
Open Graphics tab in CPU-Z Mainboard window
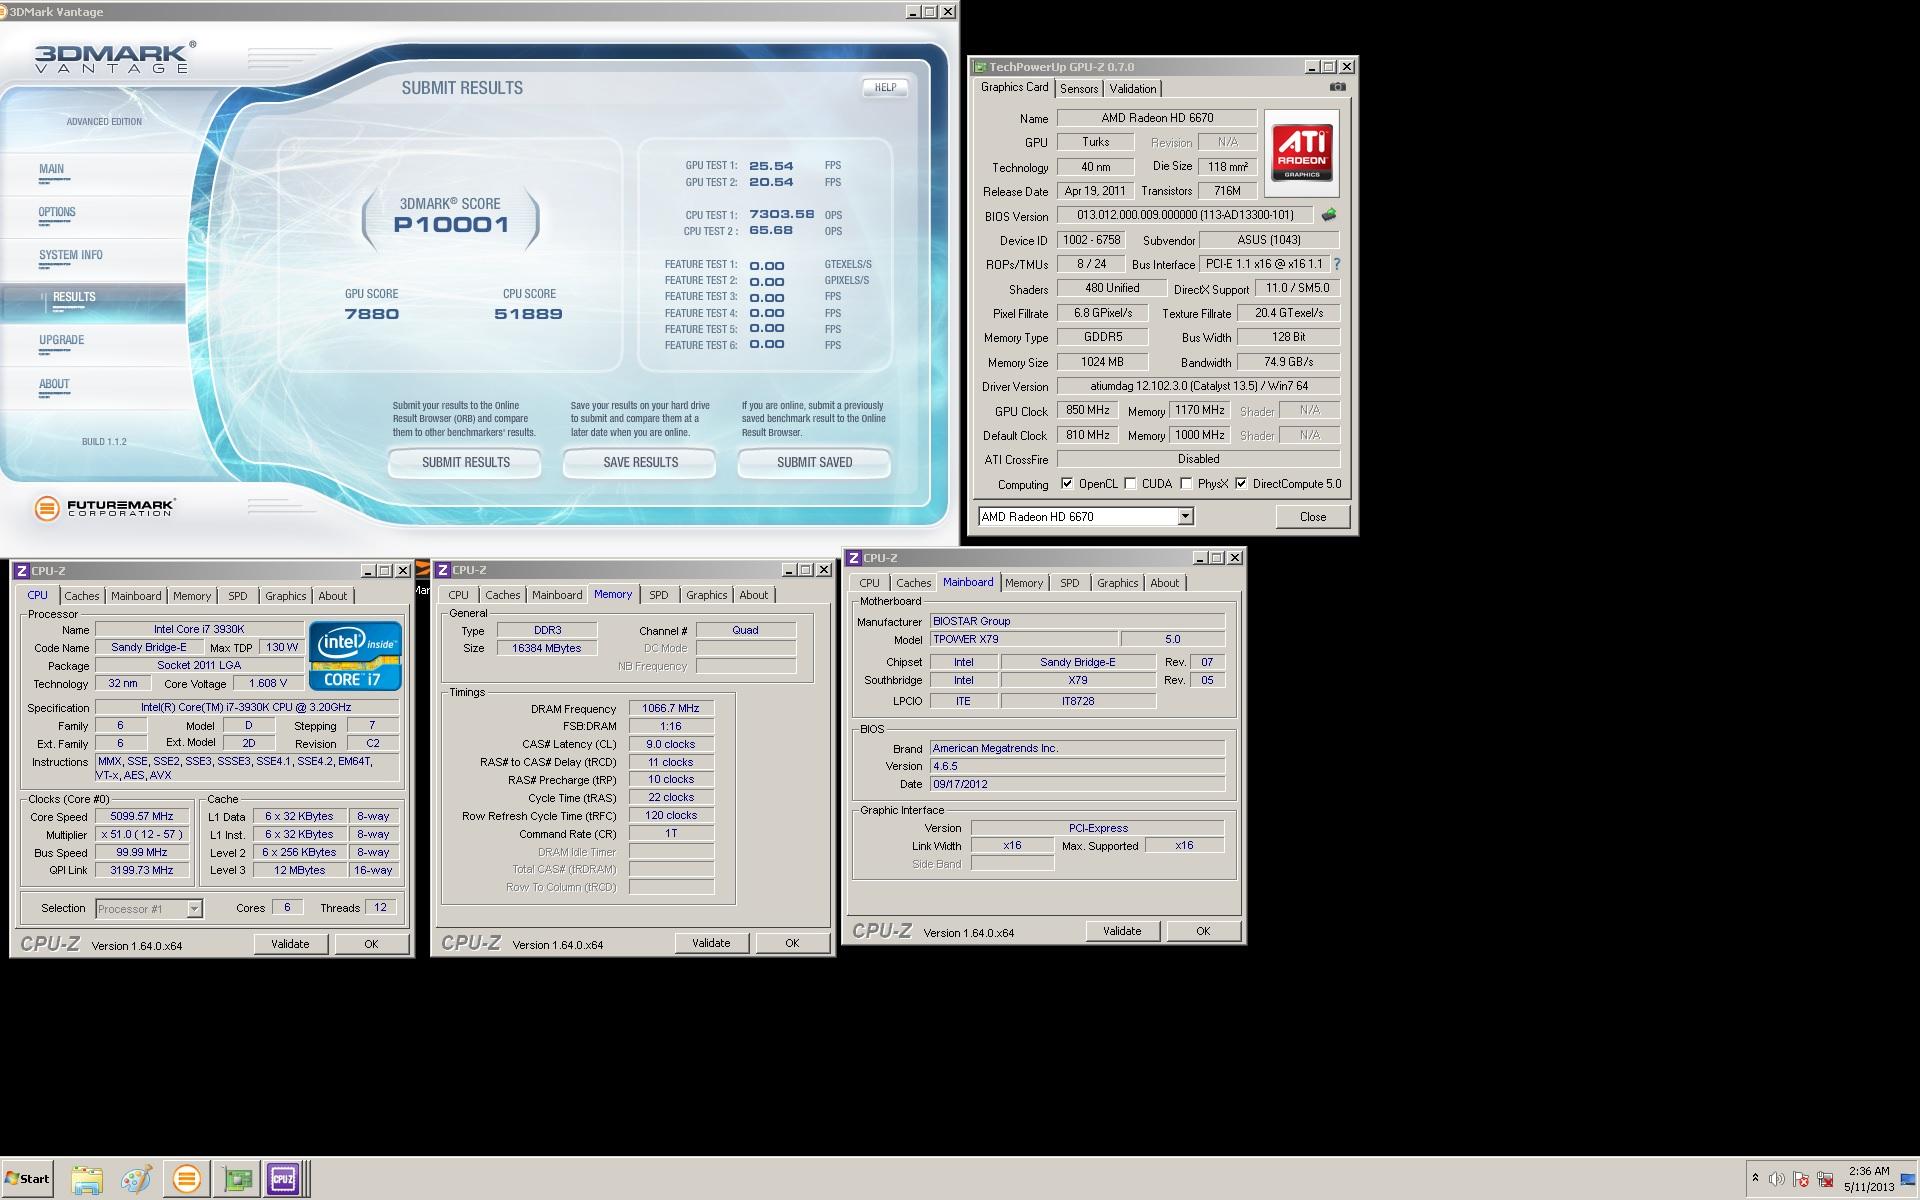pyautogui.click(x=1117, y=583)
